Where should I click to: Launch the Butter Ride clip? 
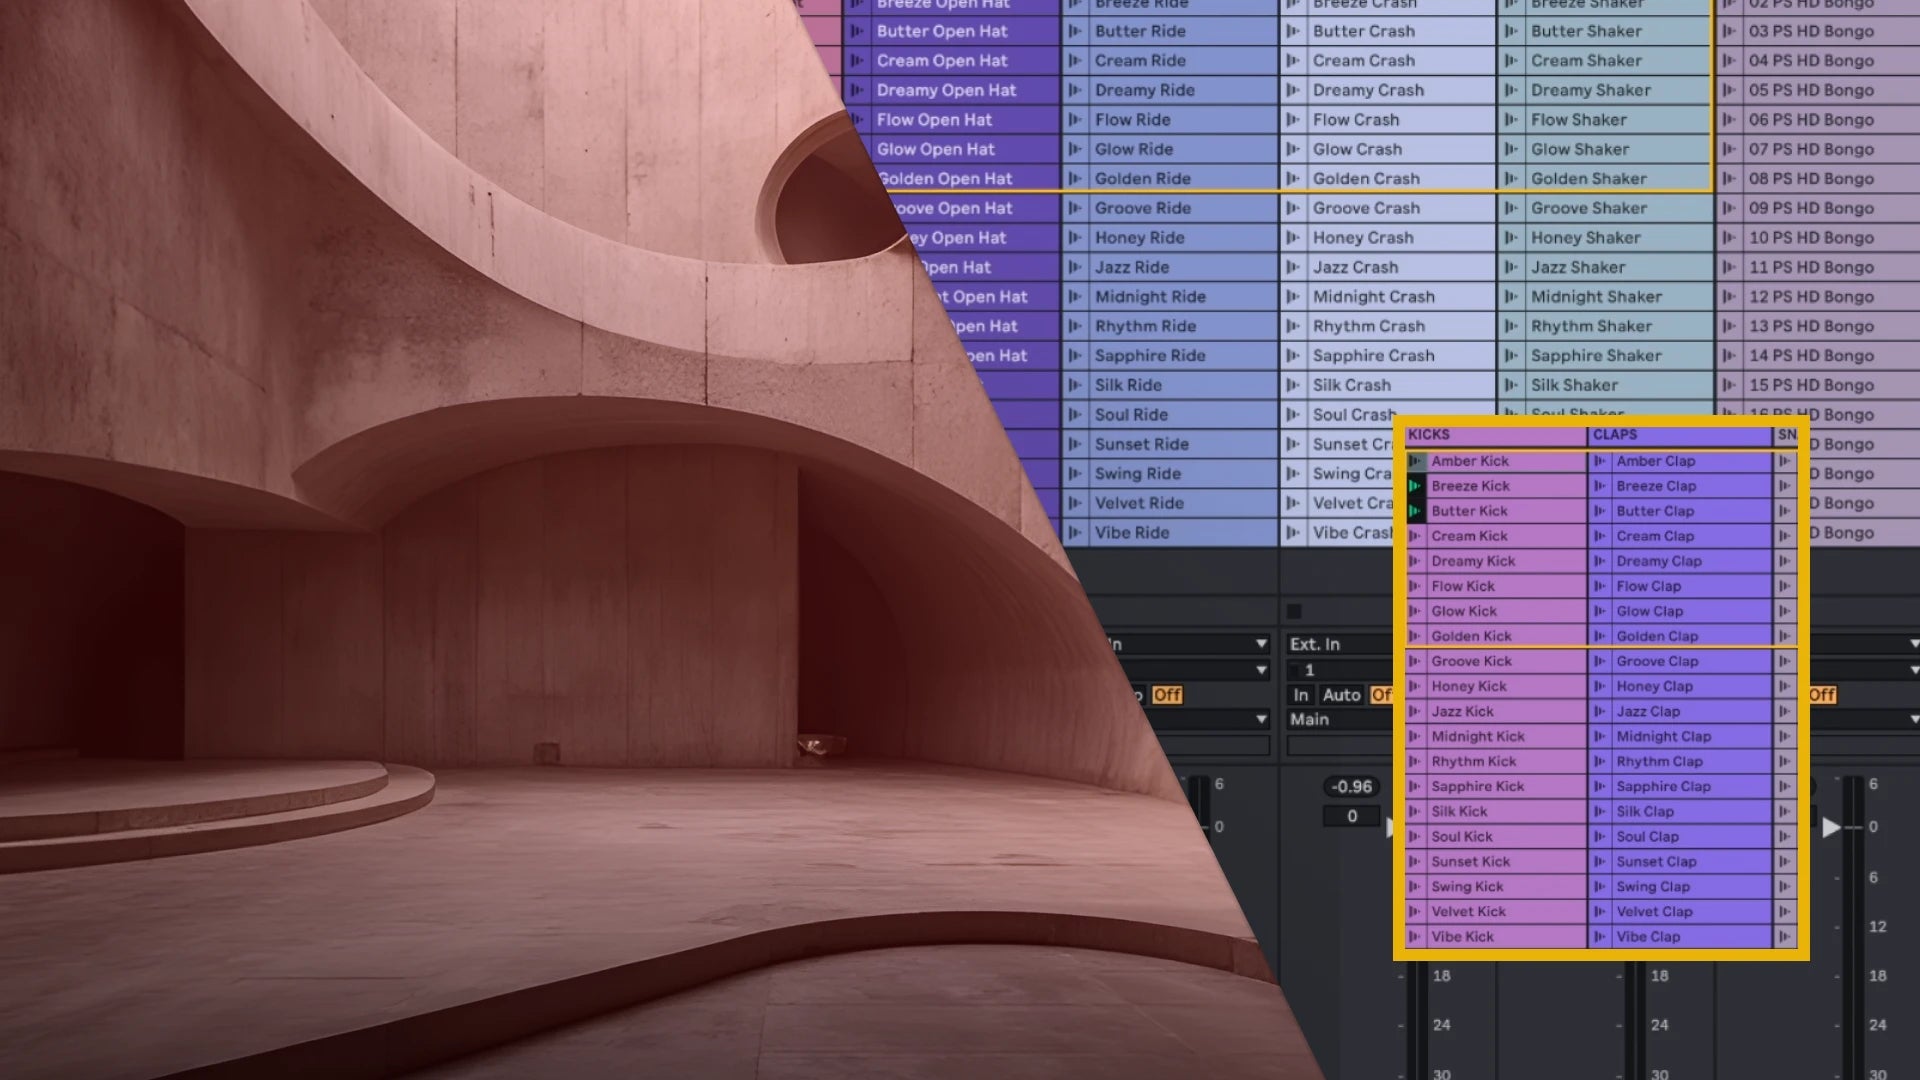click(1075, 31)
